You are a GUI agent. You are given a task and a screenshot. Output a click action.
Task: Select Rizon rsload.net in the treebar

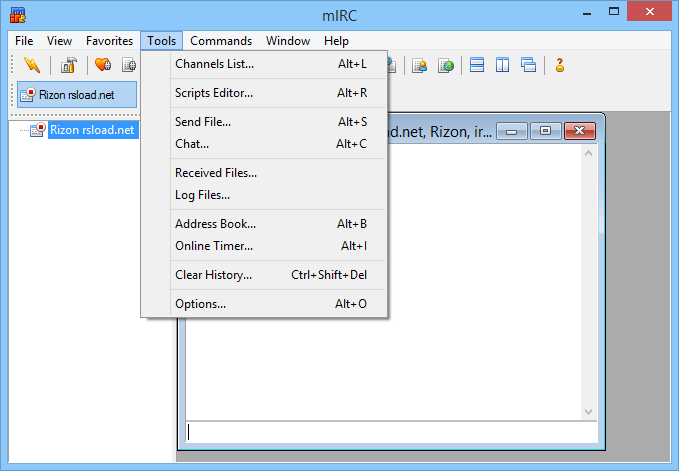pyautogui.click(x=92, y=130)
